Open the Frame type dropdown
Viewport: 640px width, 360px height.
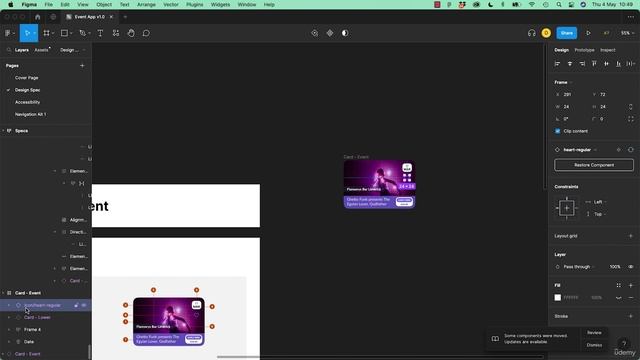(x=563, y=82)
